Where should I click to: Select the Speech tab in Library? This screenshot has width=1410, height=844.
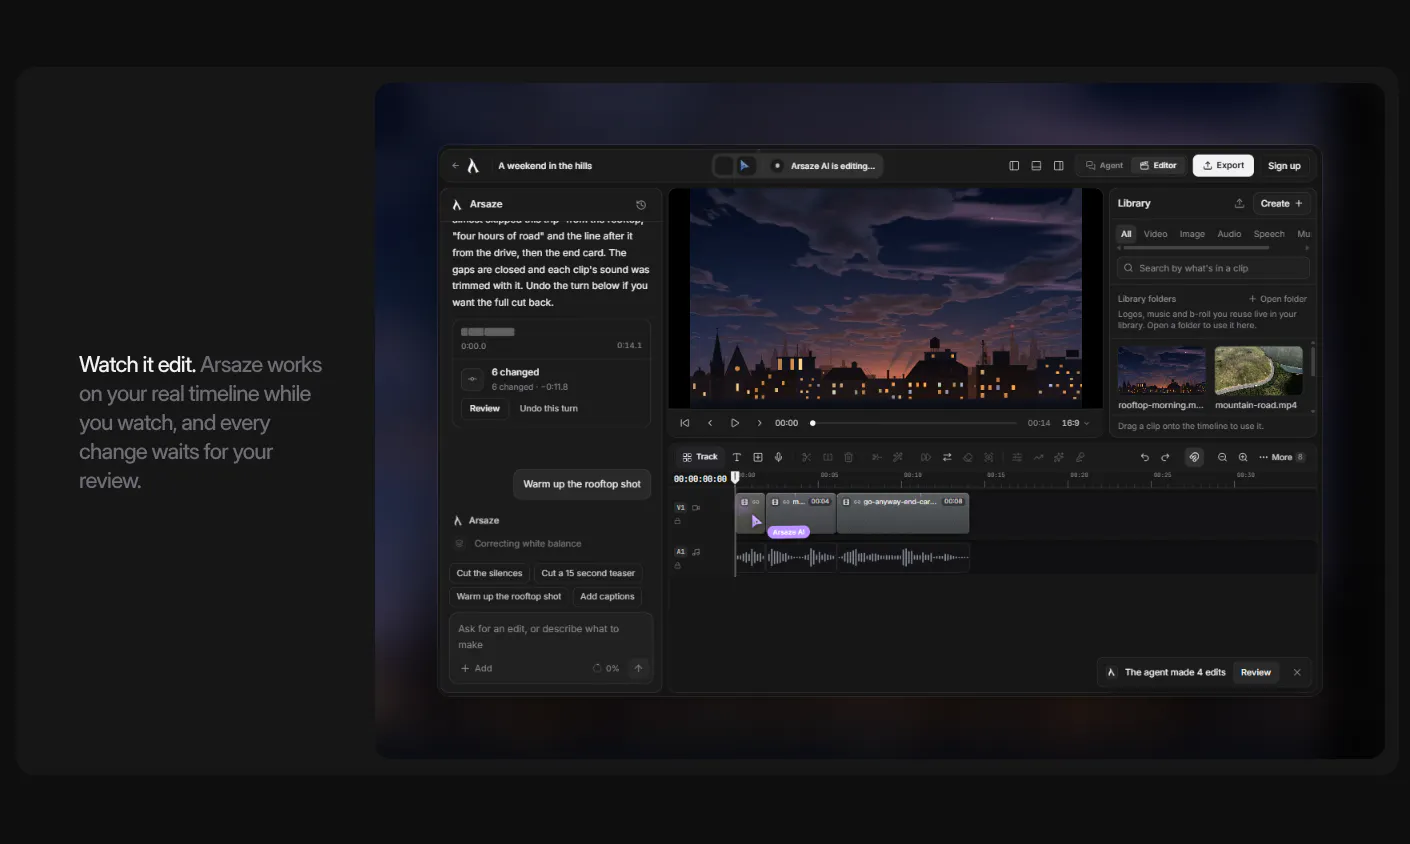1269,234
